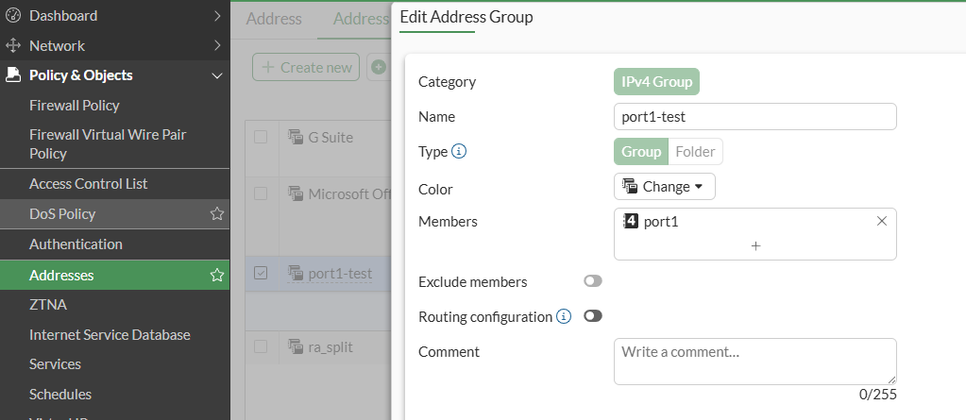Image resolution: width=966 pixels, height=420 pixels.
Task: Collapse the Policy & Objects section
Action: [x=217, y=76]
